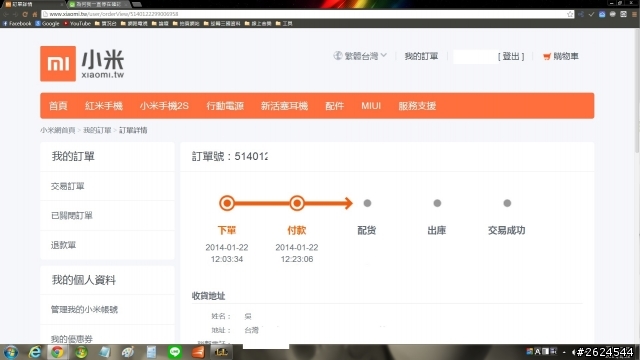Click the 付款 progress step marker
The height and width of the screenshot is (360, 640).
[297, 203]
